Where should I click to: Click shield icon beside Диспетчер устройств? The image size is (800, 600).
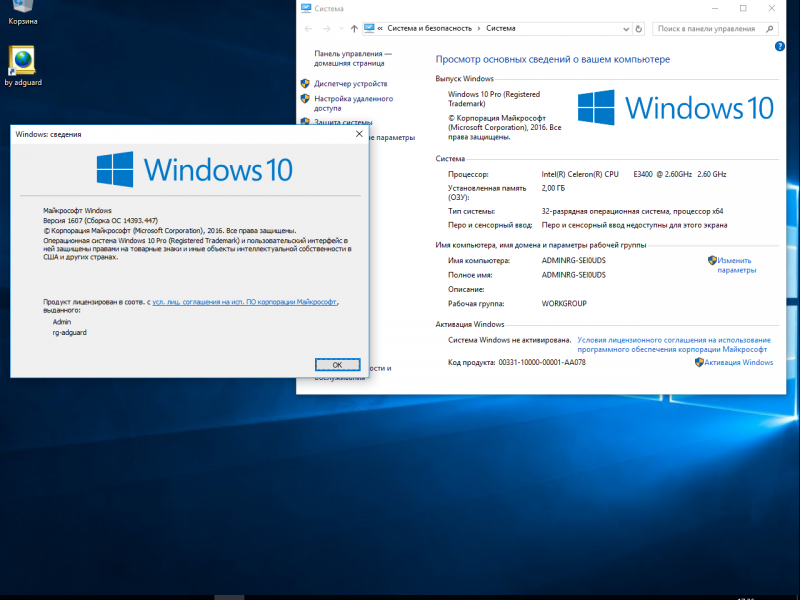click(305, 83)
